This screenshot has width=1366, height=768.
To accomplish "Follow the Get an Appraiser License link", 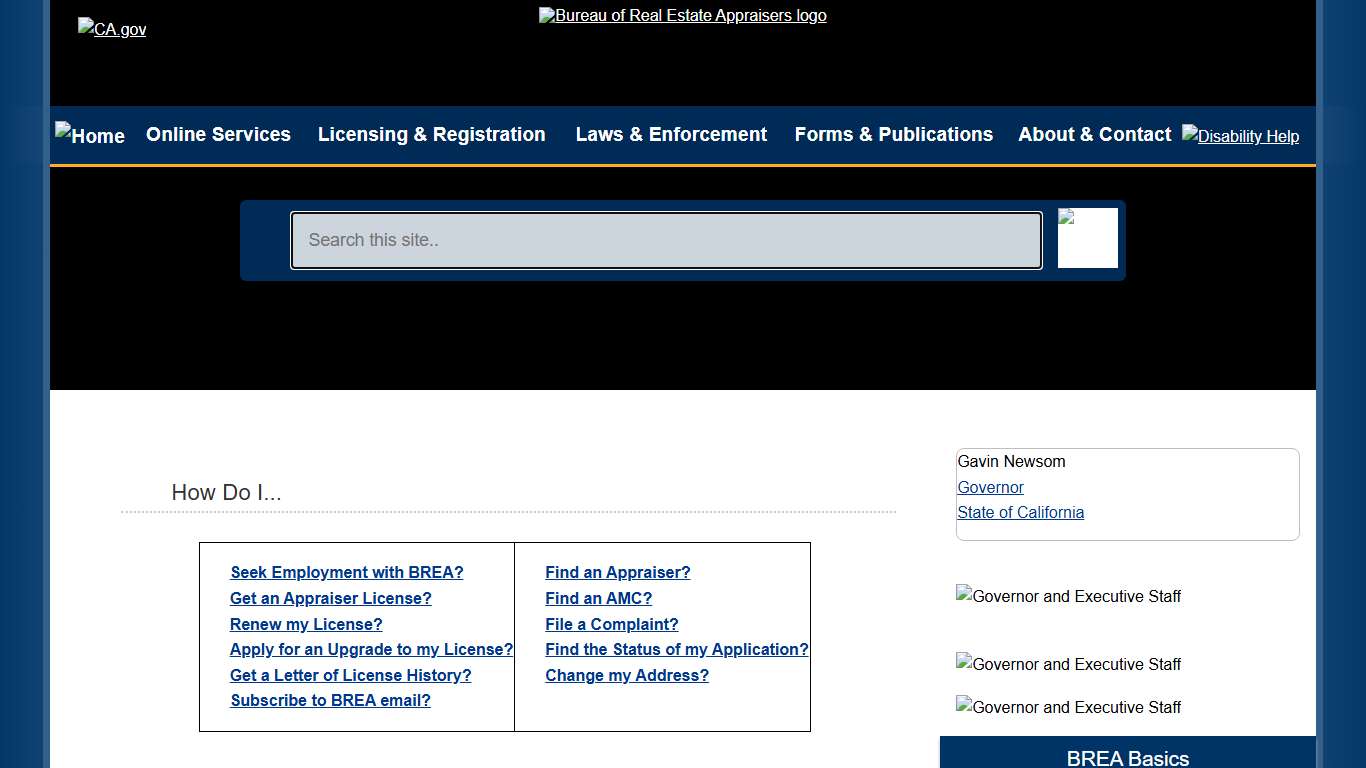I will 330,599.
